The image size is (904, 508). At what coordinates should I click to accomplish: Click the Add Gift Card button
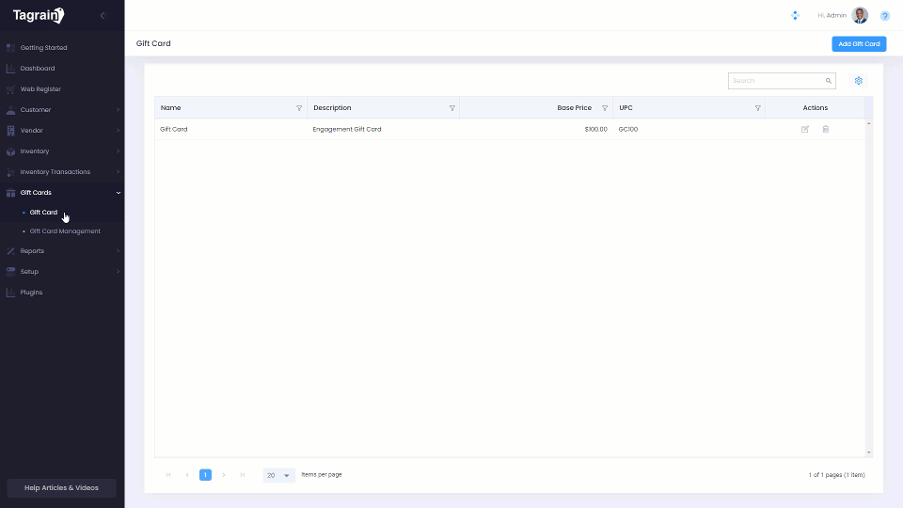pyautogui.click(x=859, y=44)
